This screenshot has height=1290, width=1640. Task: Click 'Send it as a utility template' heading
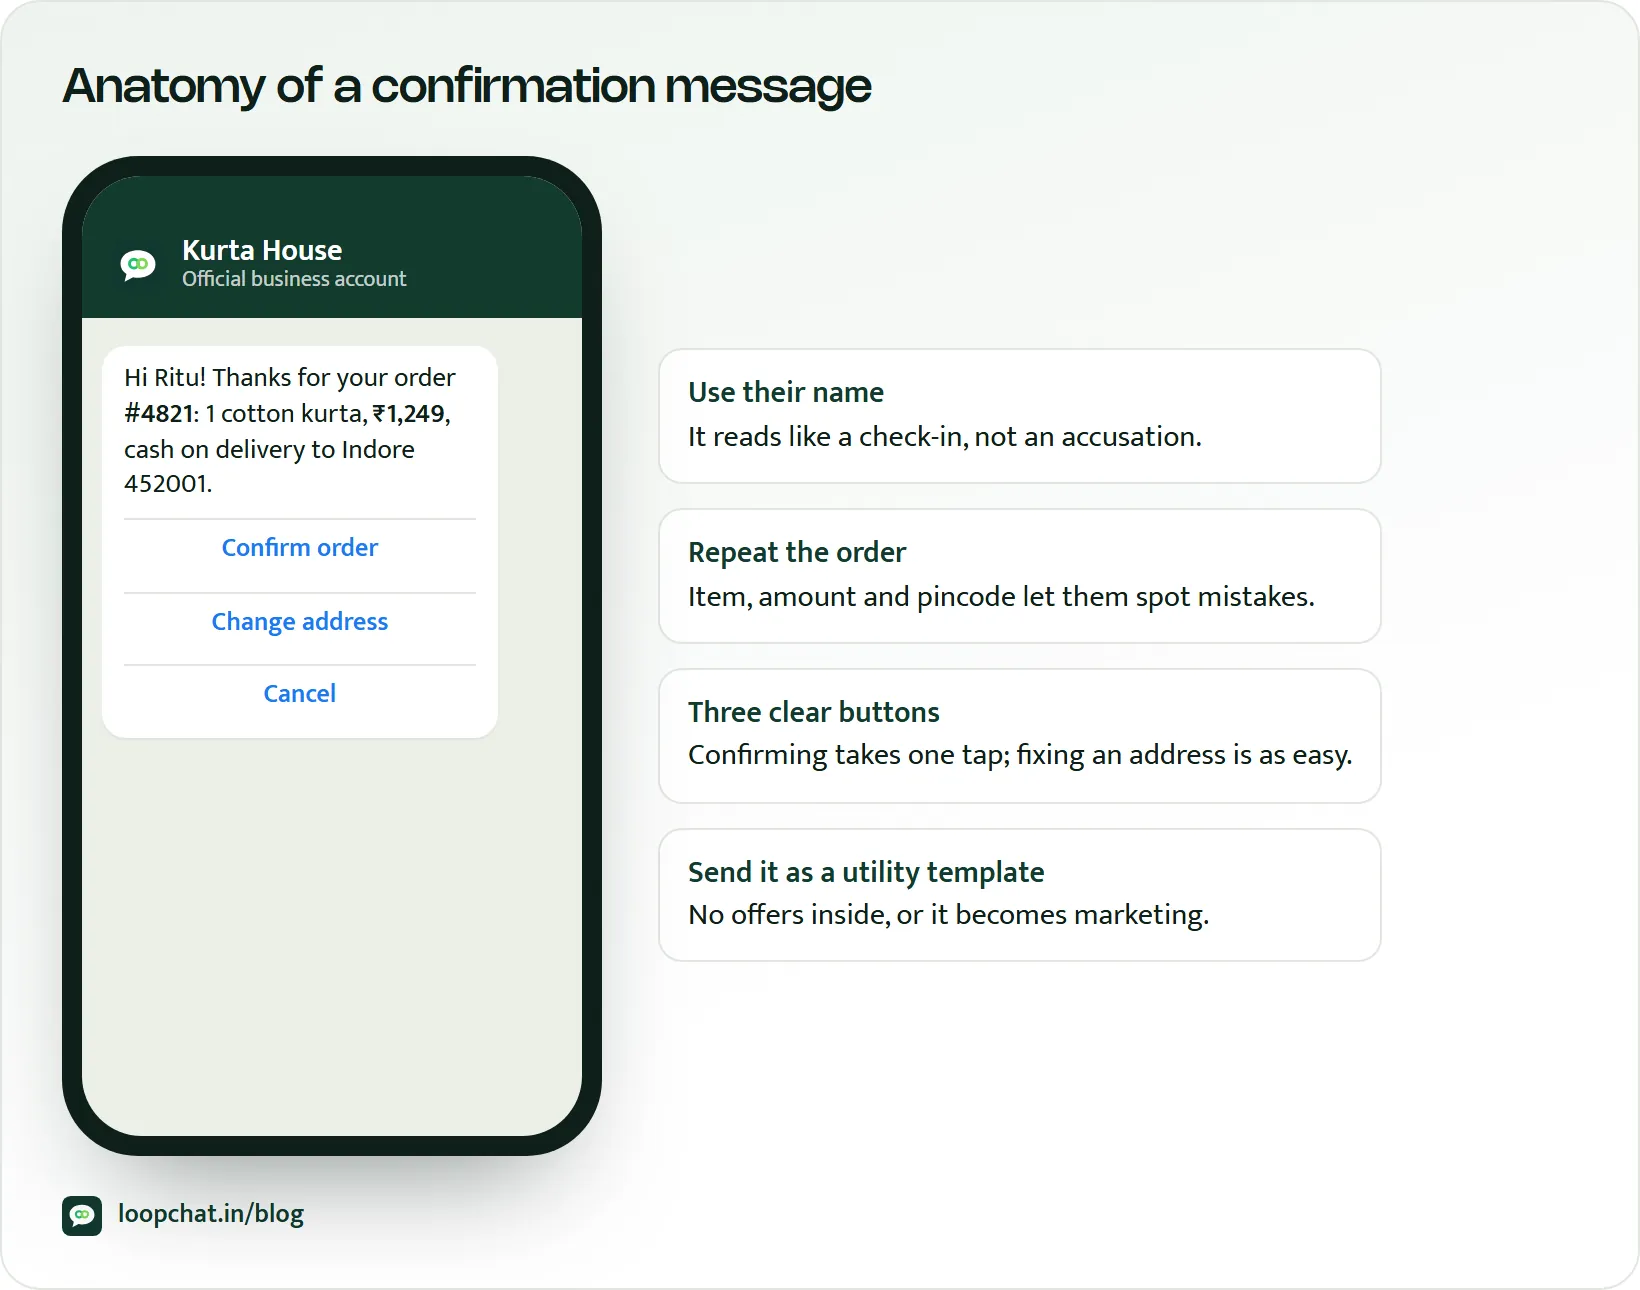866,872
